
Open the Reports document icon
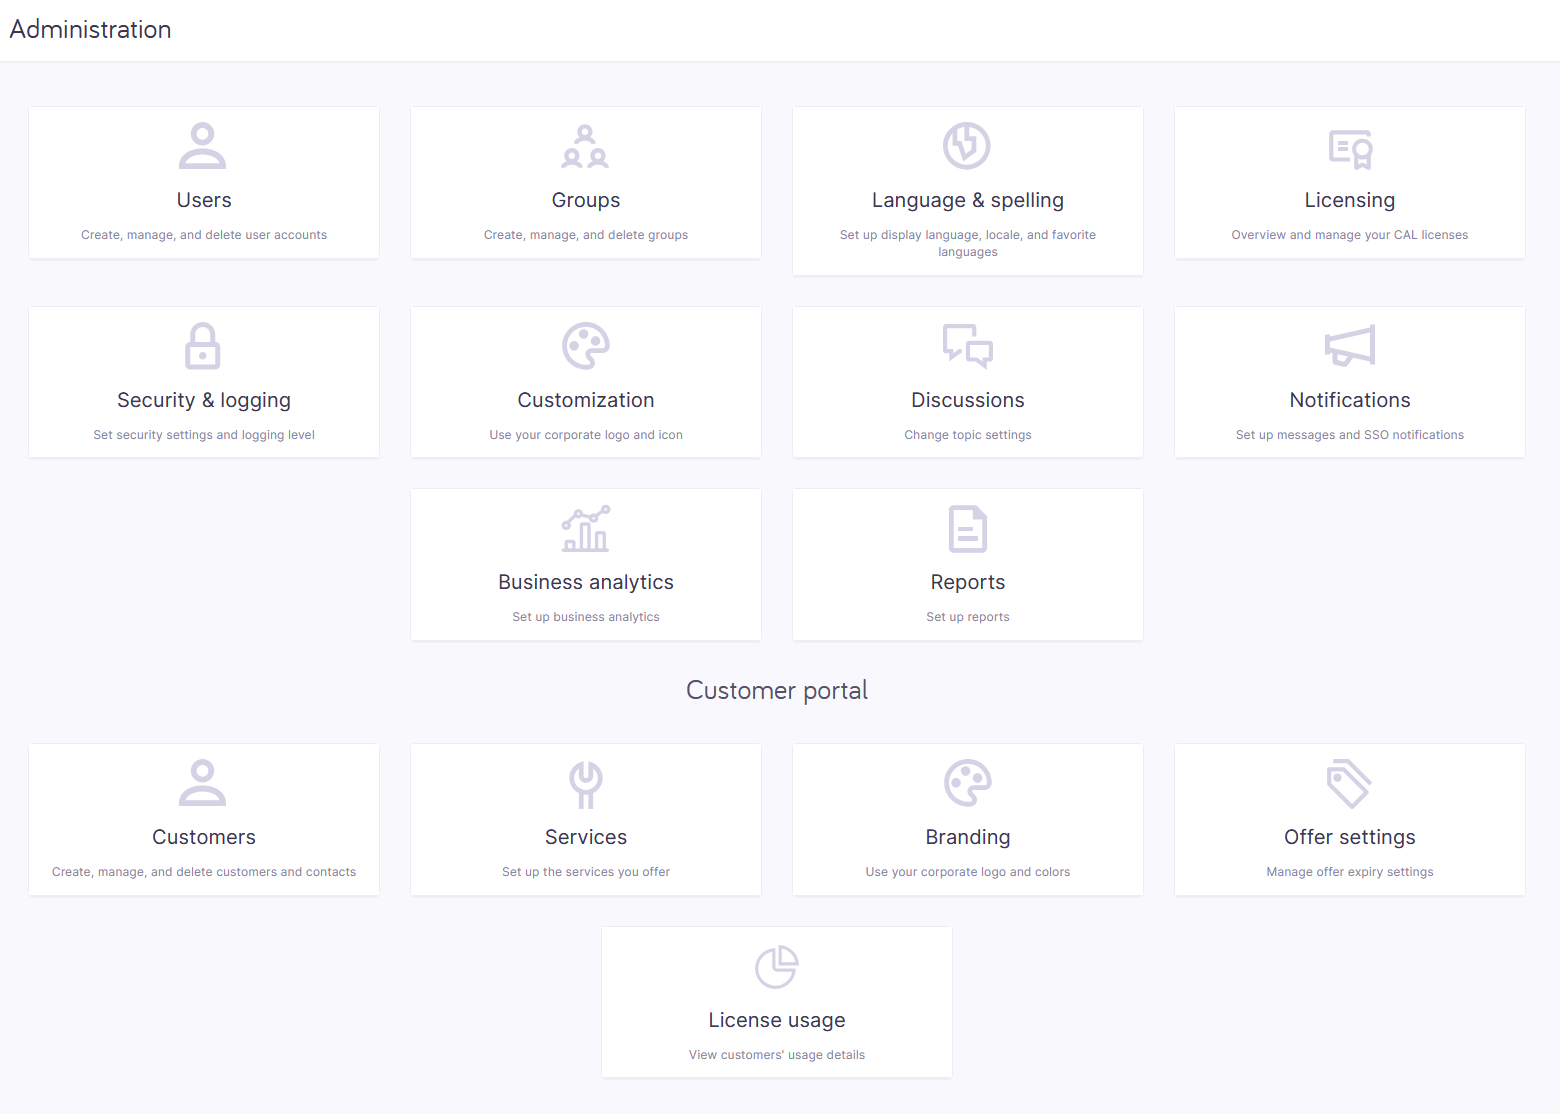[967, 528]
